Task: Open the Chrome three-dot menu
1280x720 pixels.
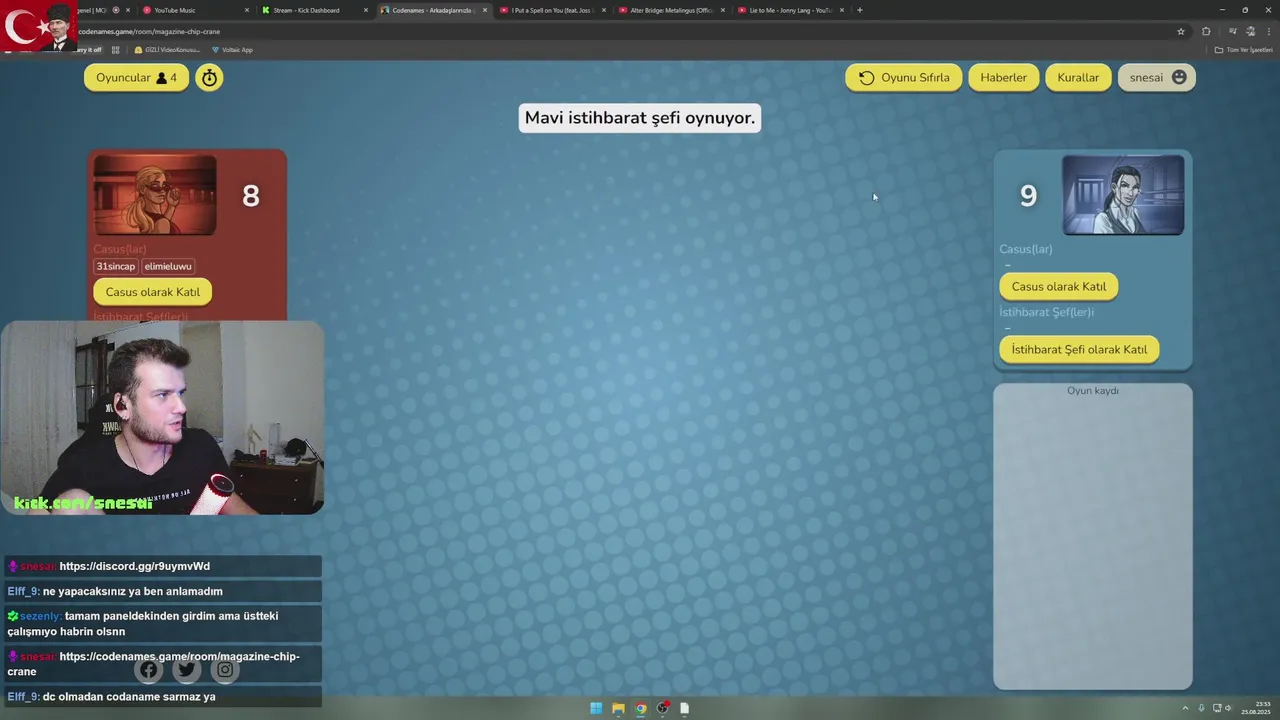Action: 1269,31
